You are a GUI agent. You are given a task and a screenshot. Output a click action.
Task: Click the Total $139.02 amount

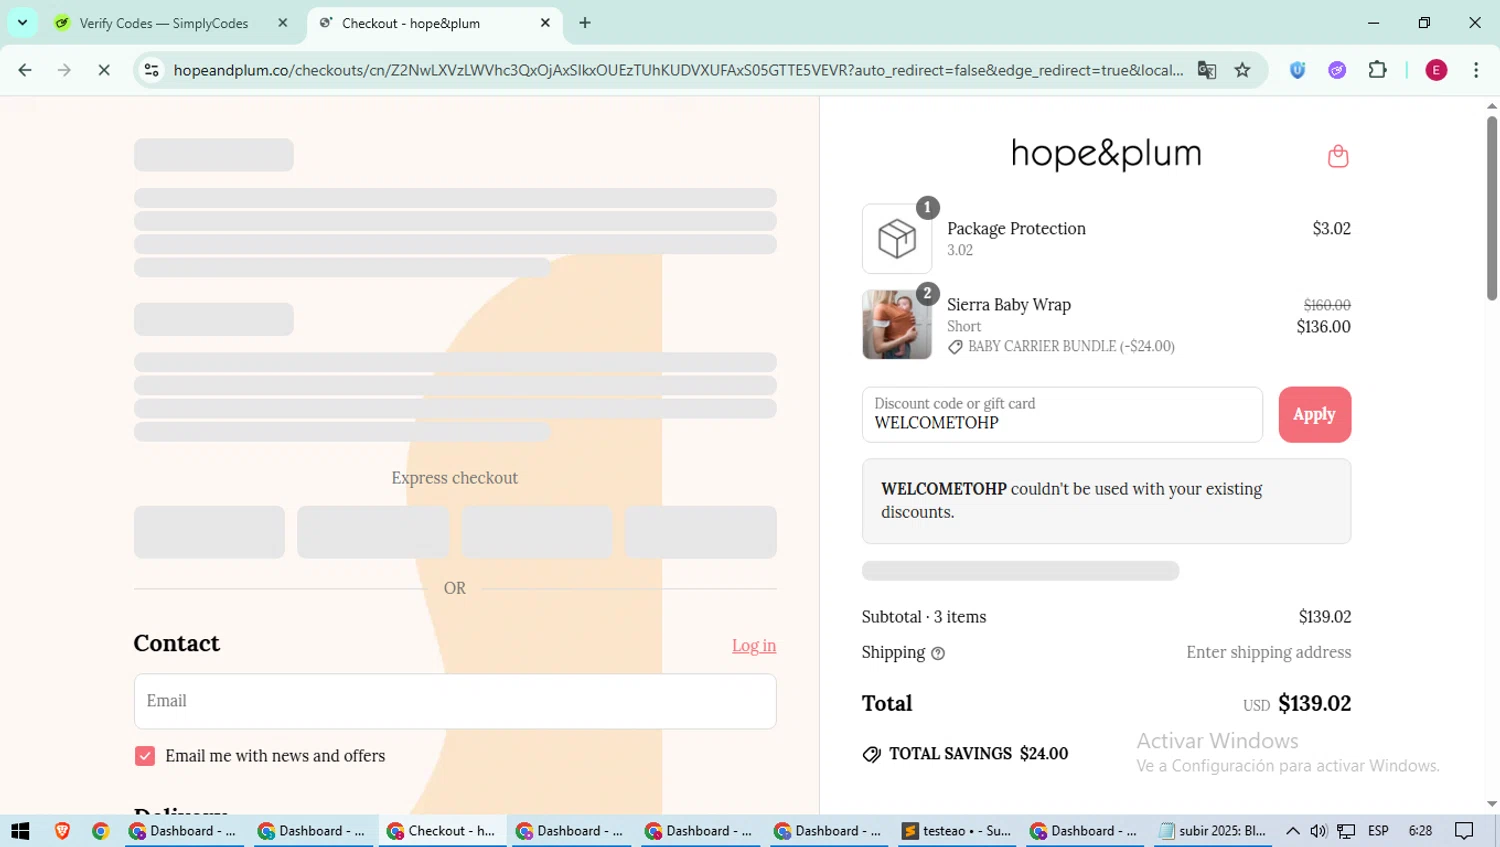(x=1314, y=704)
